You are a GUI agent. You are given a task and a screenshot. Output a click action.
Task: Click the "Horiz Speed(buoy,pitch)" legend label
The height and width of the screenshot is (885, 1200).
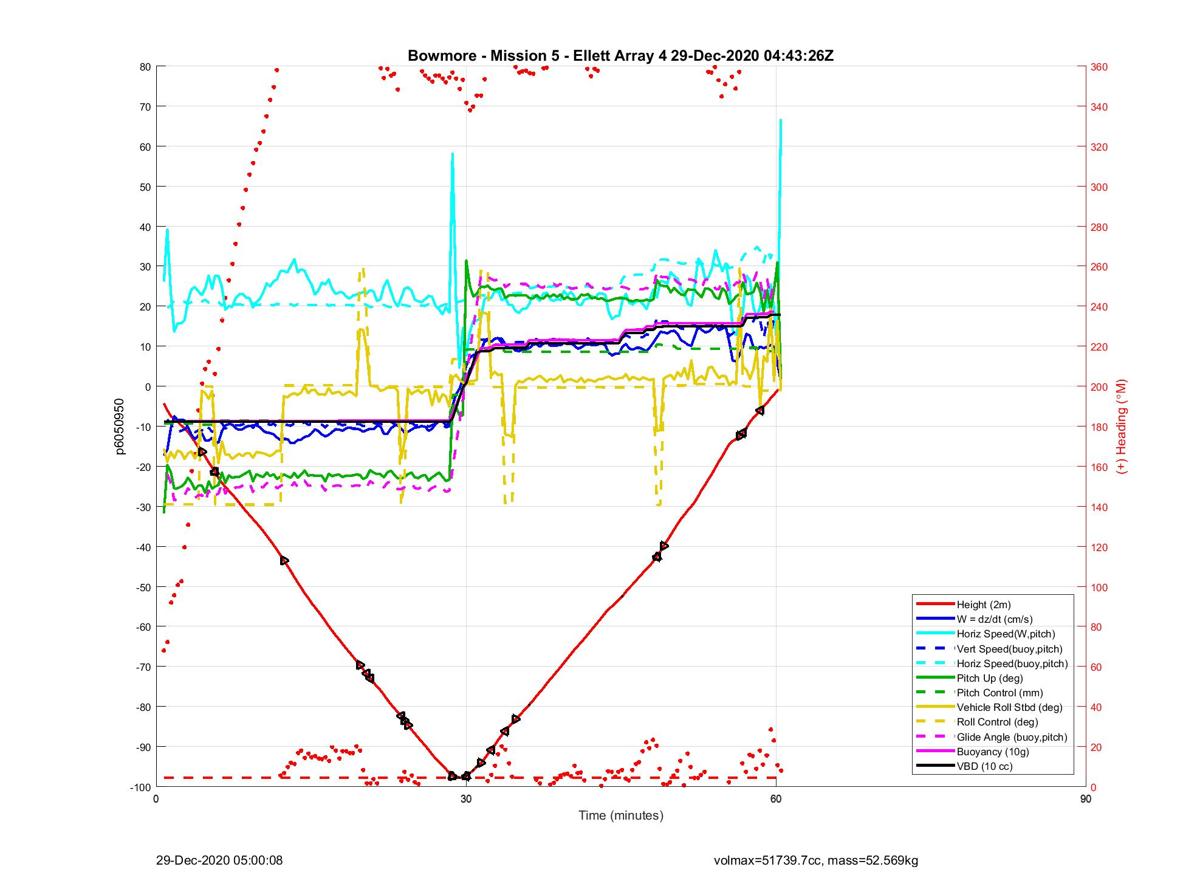[x=1012, y=664]
